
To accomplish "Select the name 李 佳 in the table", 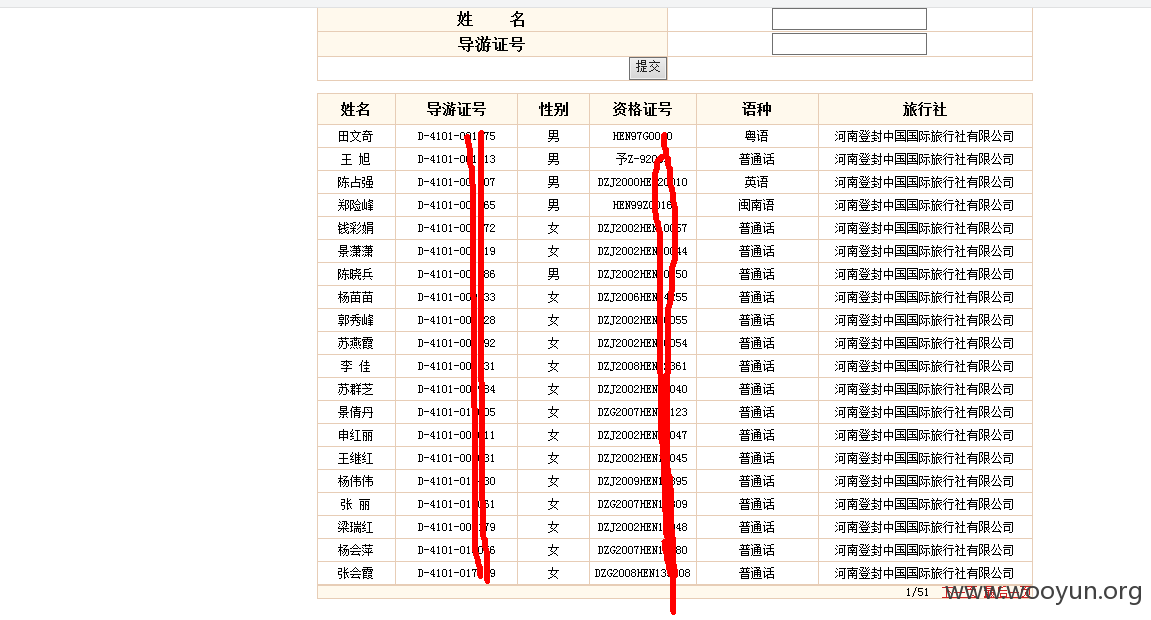I will pyautogui.click(x=356, y=366).
